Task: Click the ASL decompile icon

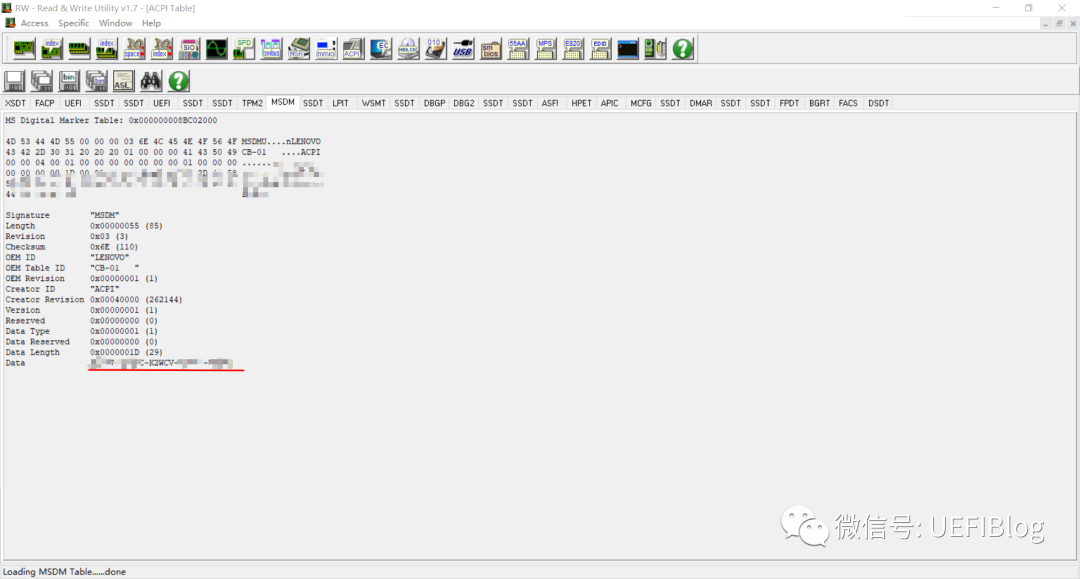Action: pos(123,81)
